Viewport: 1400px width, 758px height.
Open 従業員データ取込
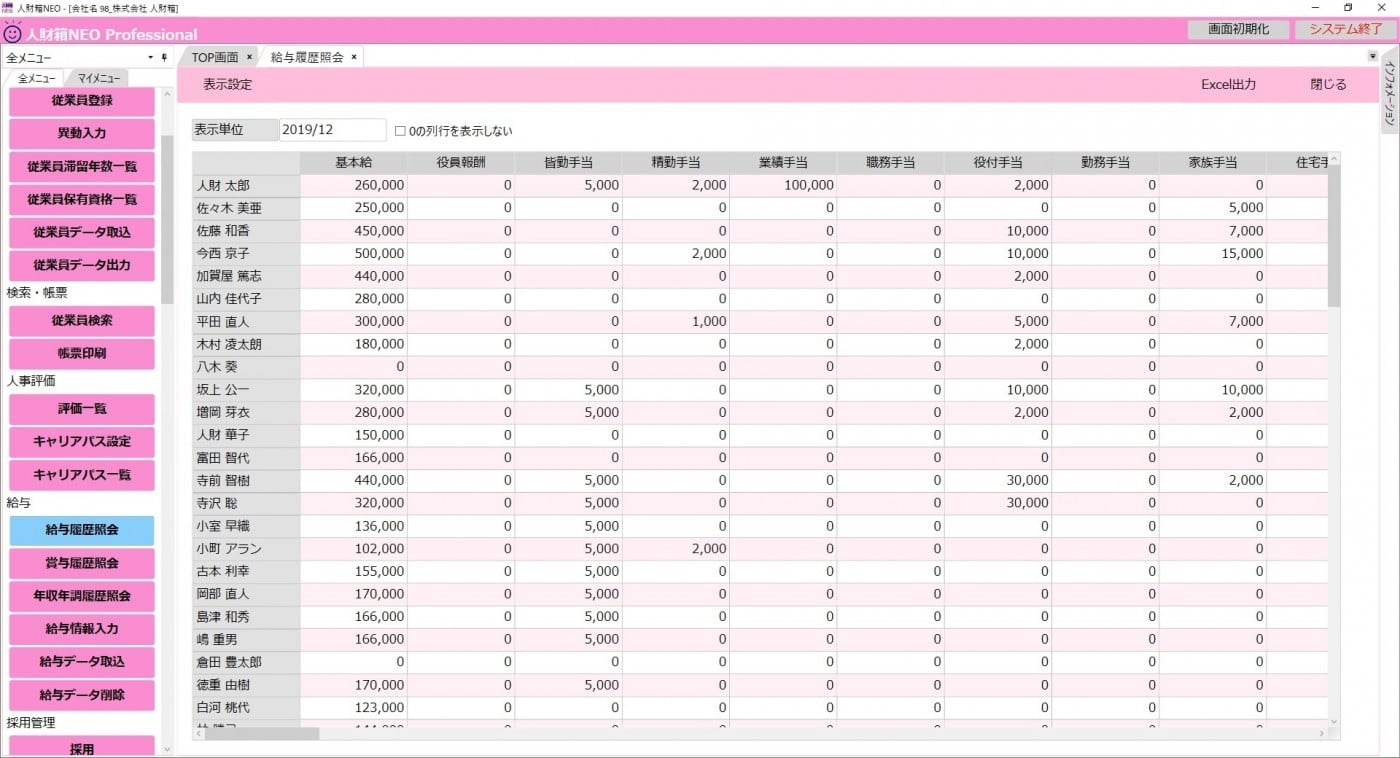coord(82,232)
